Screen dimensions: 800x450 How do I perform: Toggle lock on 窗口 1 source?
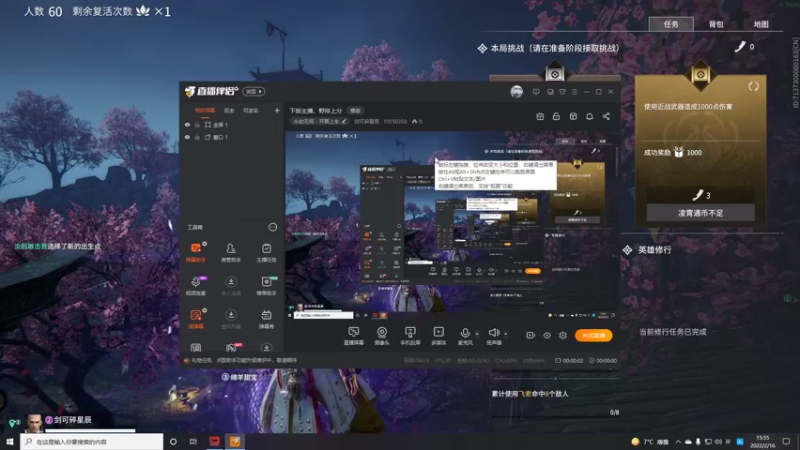tap(197, 137)
